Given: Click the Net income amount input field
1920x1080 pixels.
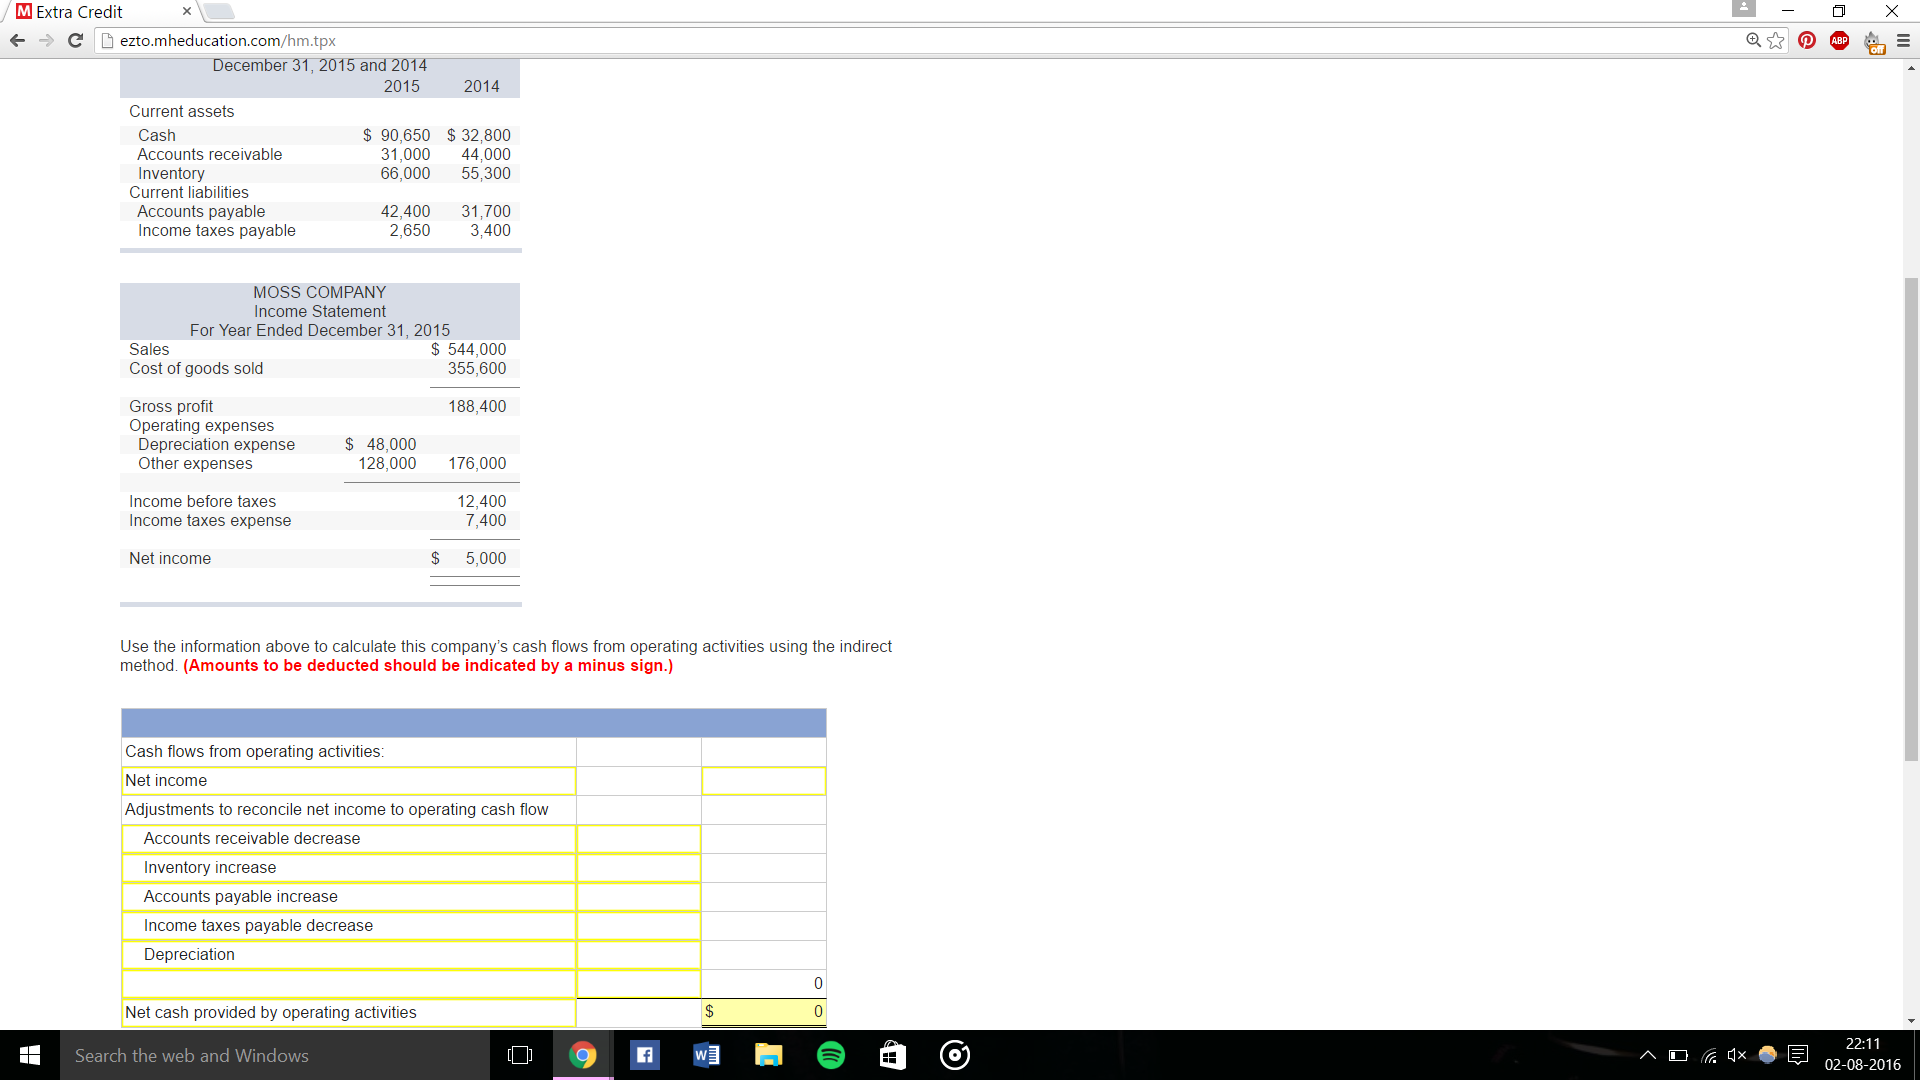Looking at the screenshot, I should pos(763,781).
